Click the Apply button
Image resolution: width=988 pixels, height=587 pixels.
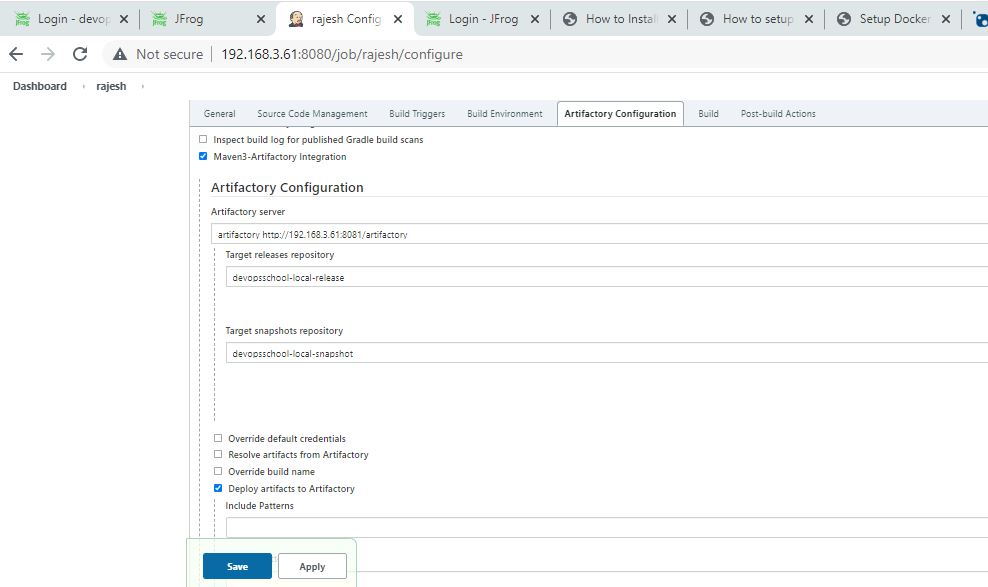[x=312, y=566]
